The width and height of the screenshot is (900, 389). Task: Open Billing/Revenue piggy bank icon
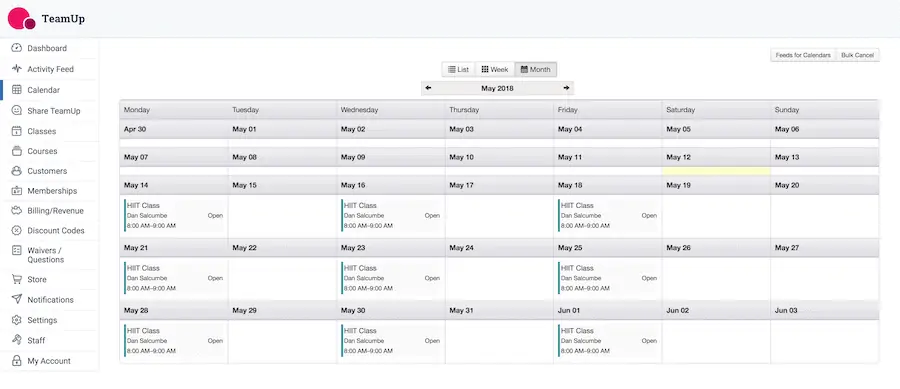(17, 211)
